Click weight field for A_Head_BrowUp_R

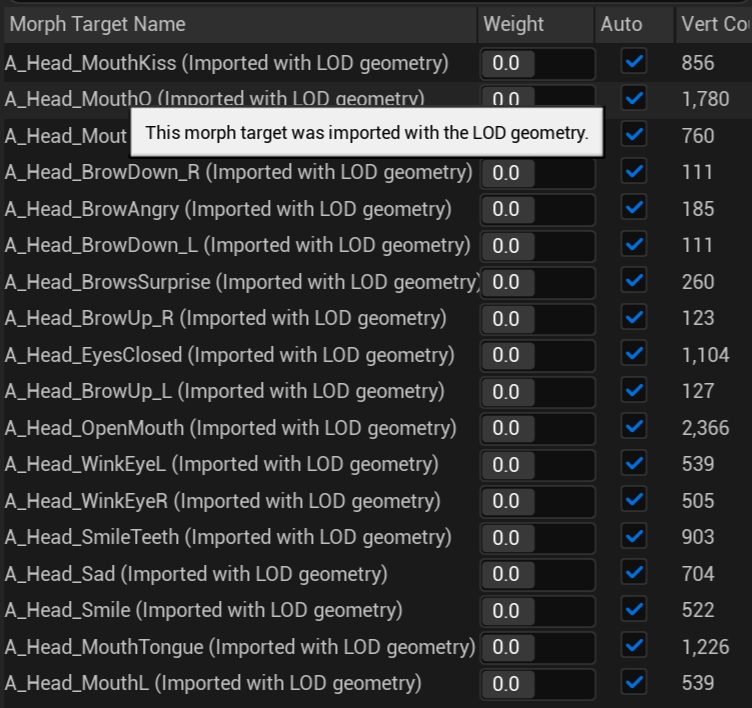click(537, 319)
